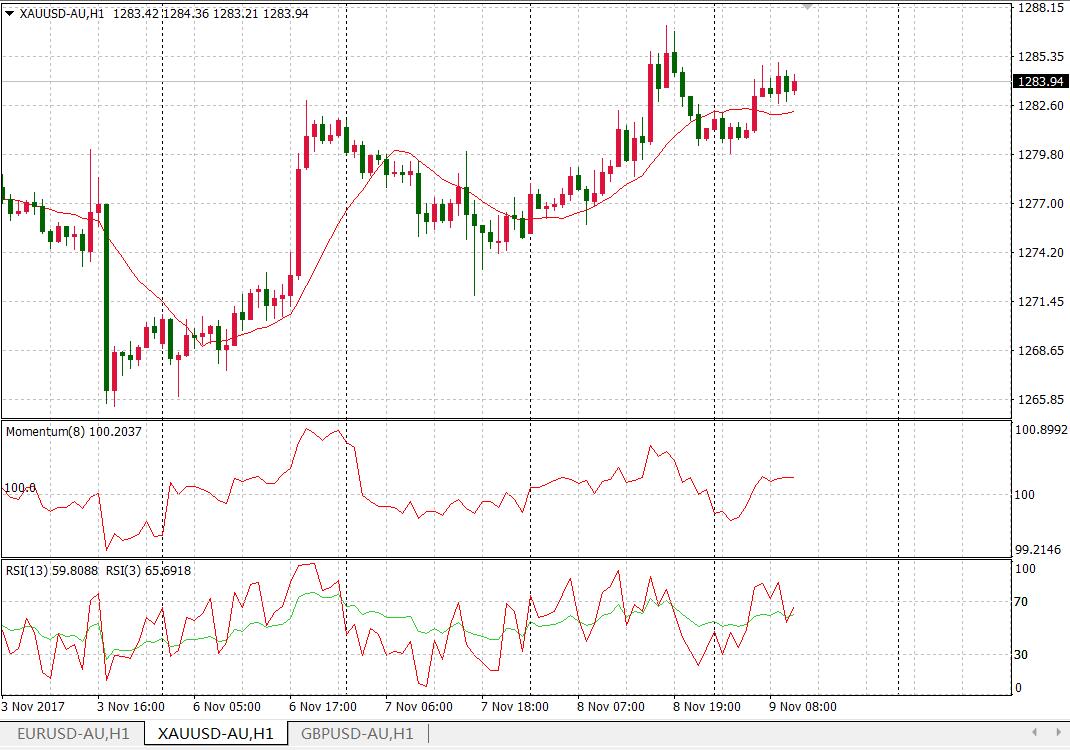1070x750 pixels.
Task: Click the 100.0 level label in Momentum panel
Action: (20, 488)
